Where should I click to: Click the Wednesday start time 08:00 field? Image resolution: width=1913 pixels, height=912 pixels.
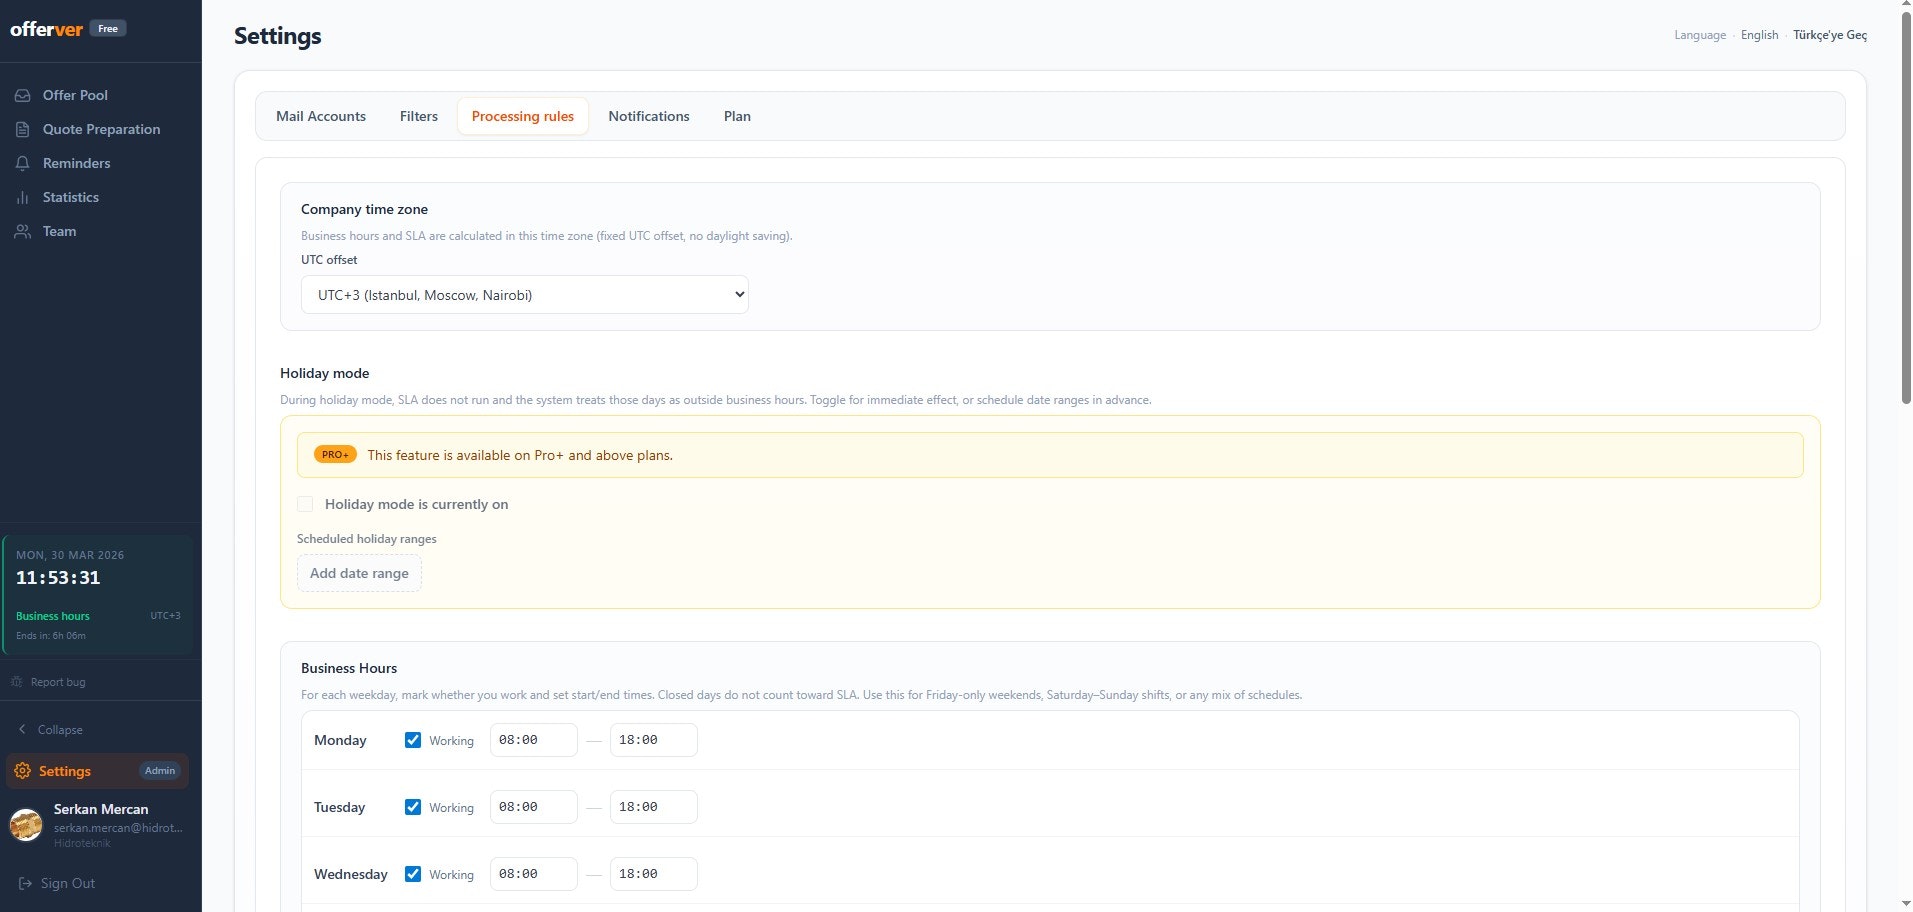click(x=533, y=874)
